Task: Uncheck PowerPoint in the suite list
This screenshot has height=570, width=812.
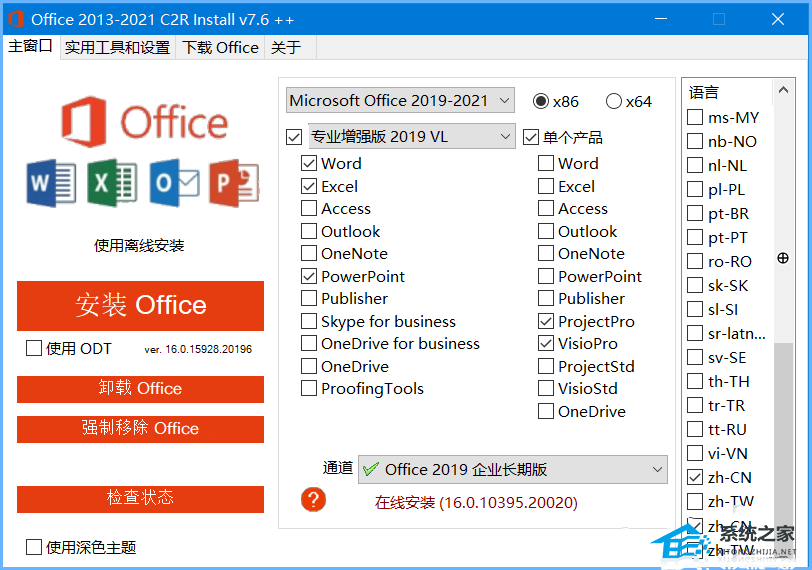Action: (309, 276)
